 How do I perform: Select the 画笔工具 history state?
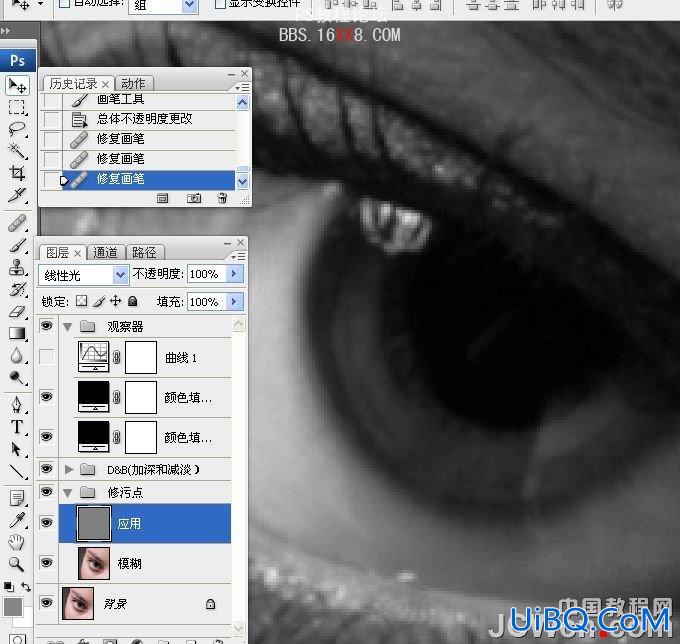click(x=139, y=100)
